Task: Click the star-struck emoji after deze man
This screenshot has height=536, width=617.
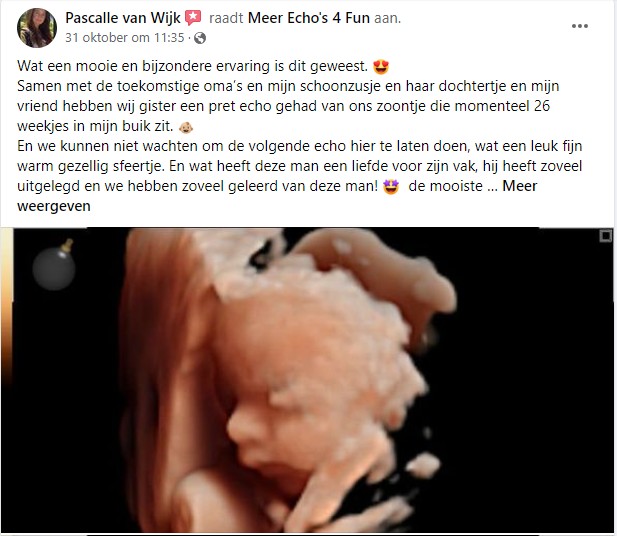Action: click(391, 187)
